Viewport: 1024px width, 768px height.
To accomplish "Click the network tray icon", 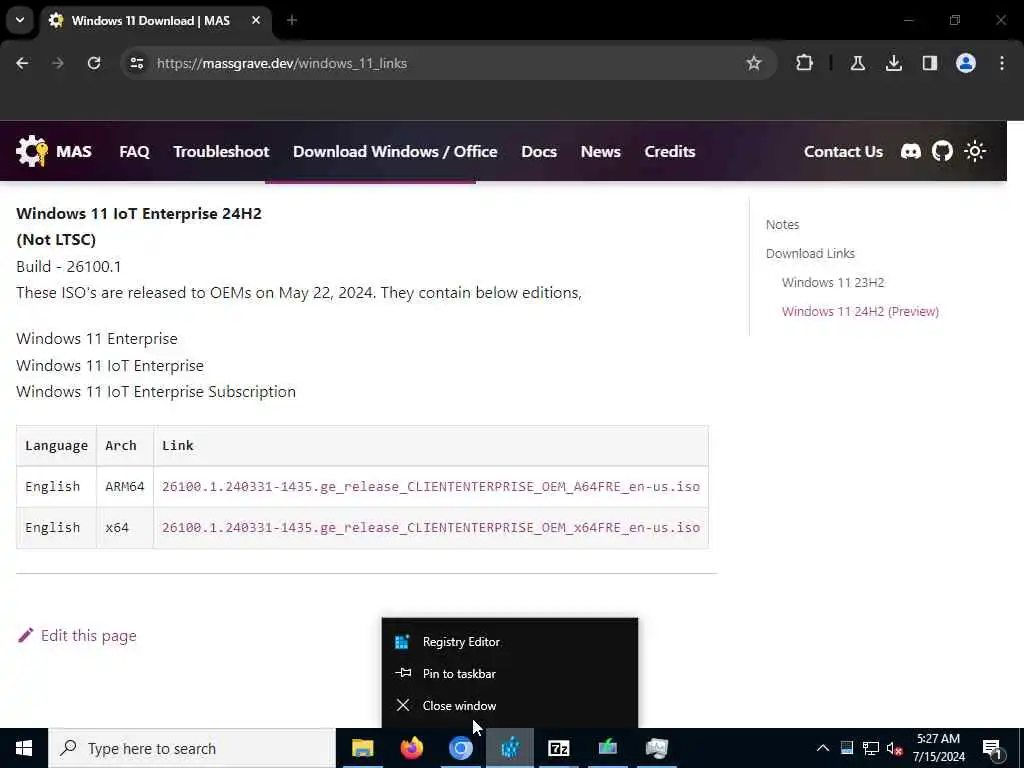I will point(871,748).
